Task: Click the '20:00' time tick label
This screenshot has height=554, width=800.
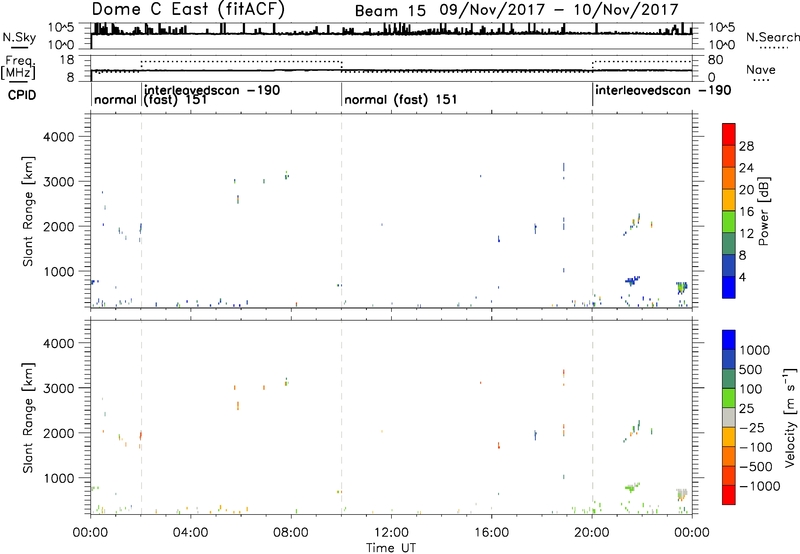Action: pos(591,533)
